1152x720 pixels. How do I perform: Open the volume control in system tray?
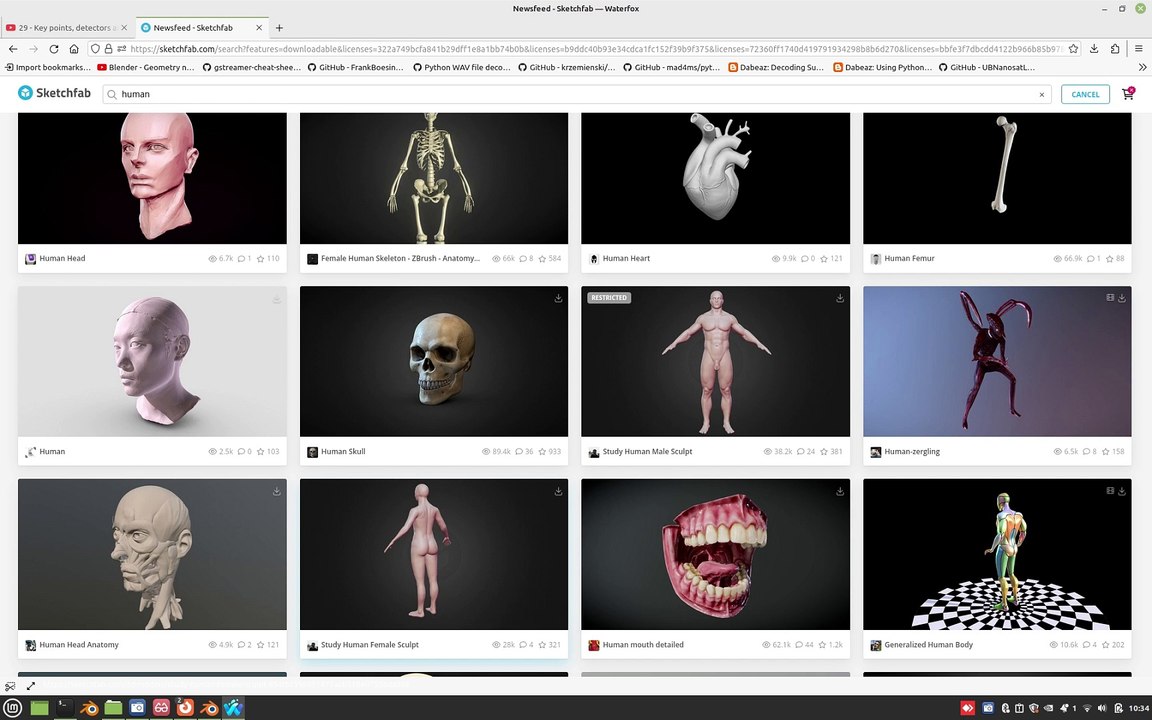point(1101,708)
